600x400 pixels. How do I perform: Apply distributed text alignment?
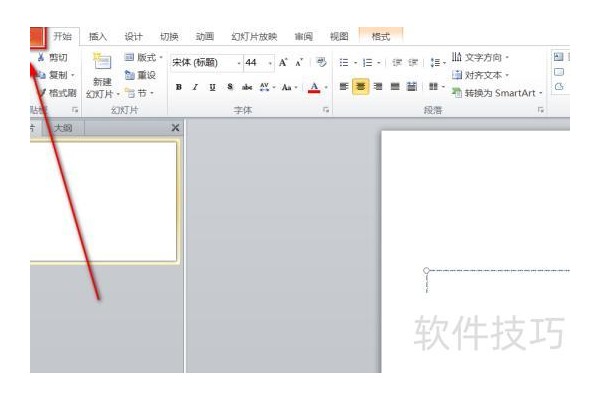tap(411, 87)
